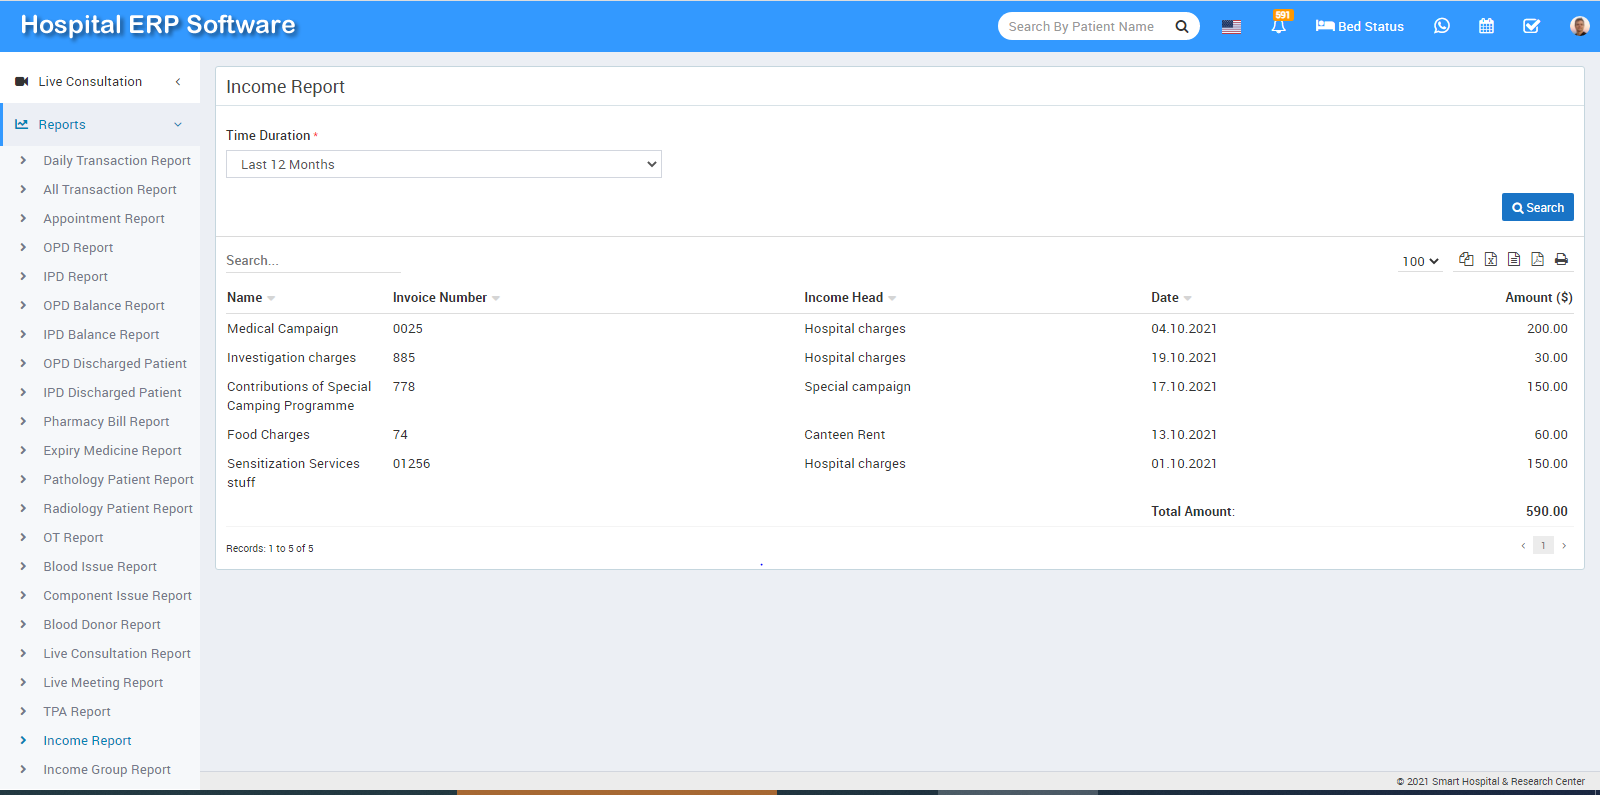Open the Pharmacy Bill Report
The width and height of the screenshot is (1600, 795).
tap(106, 422)
